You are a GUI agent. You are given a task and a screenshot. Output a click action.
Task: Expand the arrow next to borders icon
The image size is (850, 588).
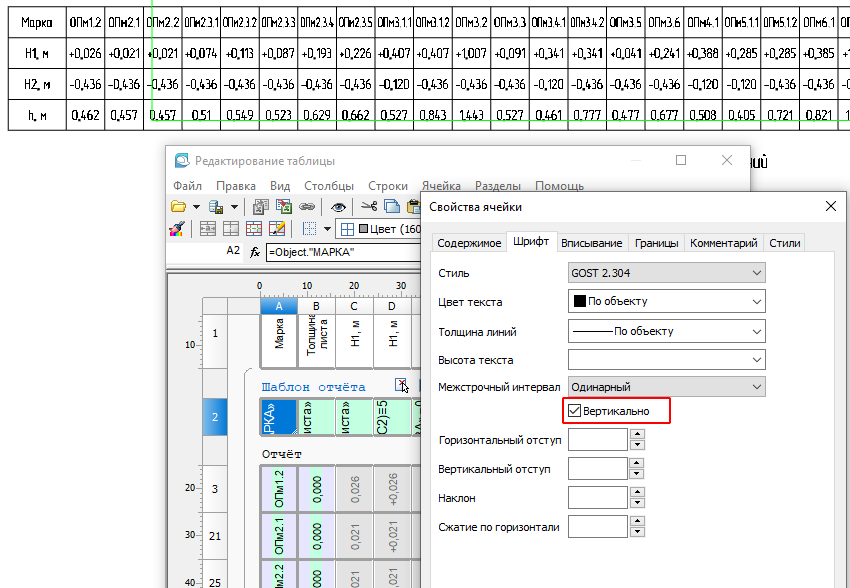(327, 229)
